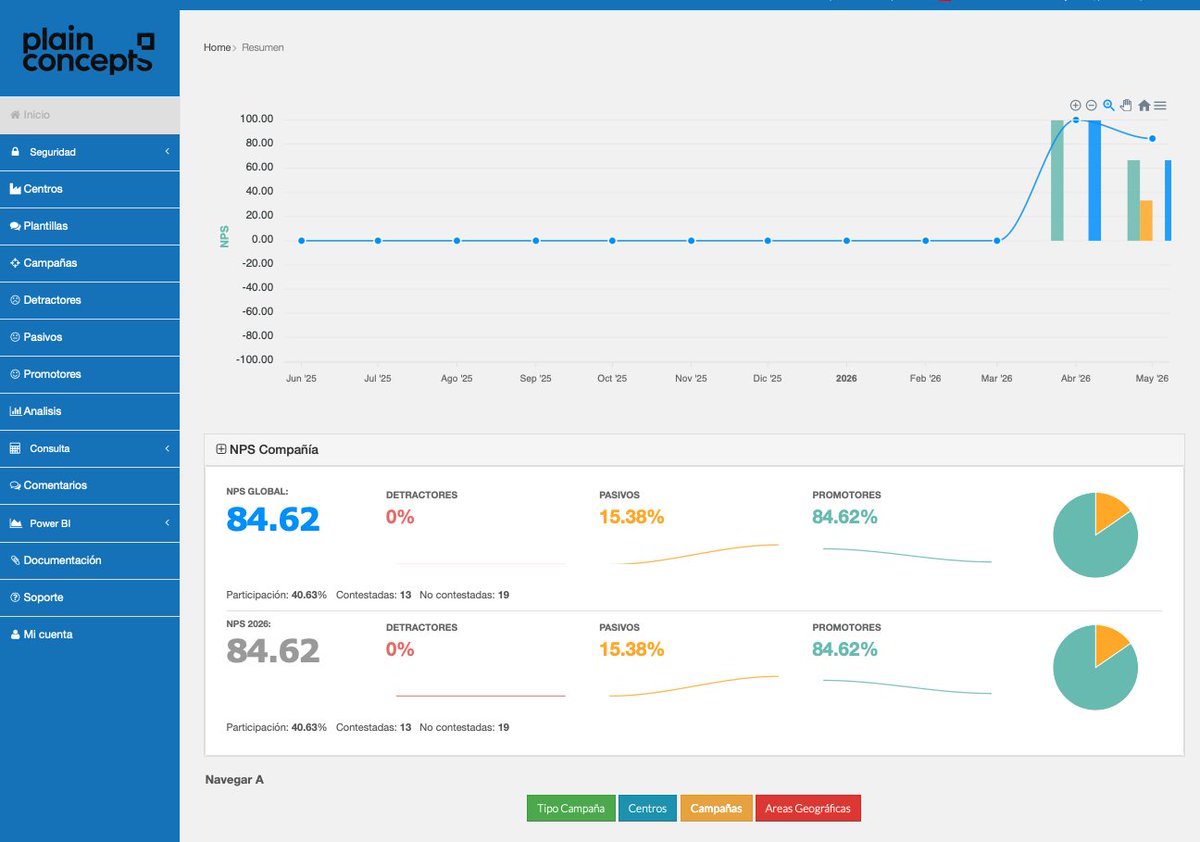
Task: Click the May '26 data point on the line
Action: [x=1152, y=139]
